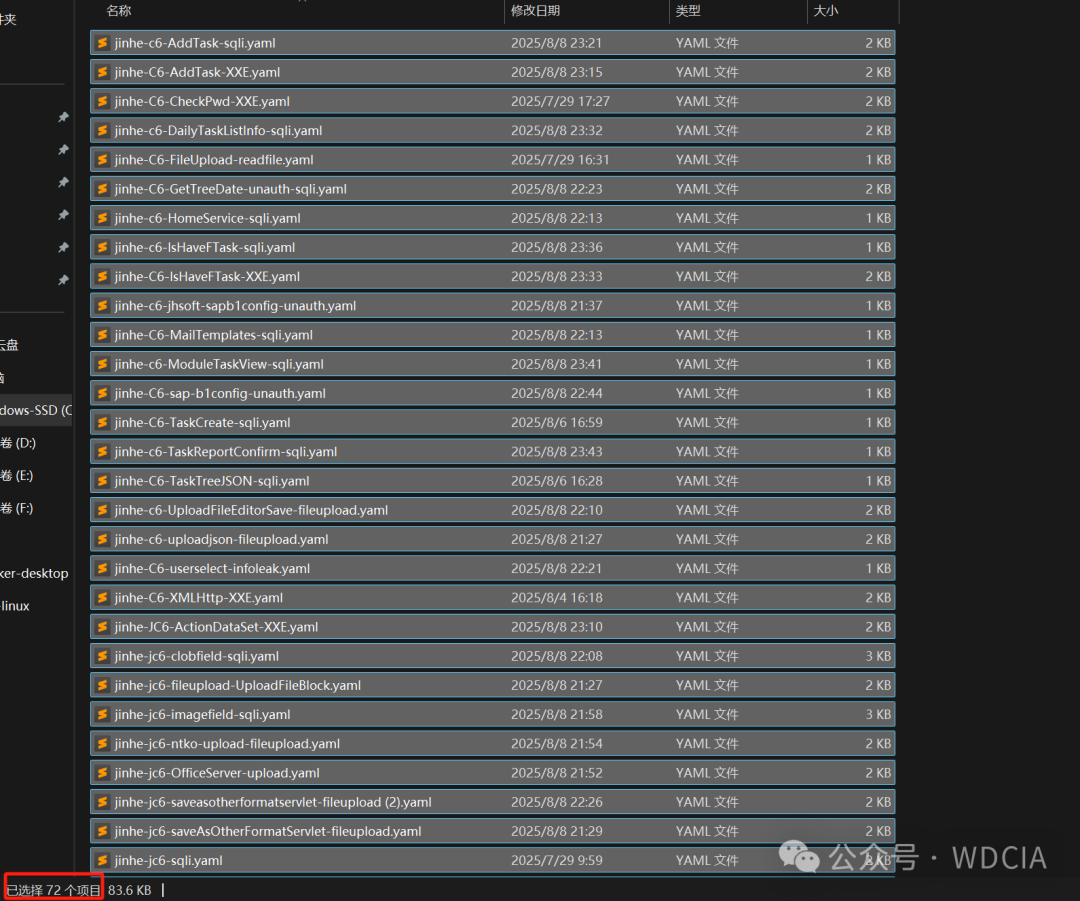Sort files by the 修改日期 column header
Screen dimensions: 1080x901
[x=535, y=11]
